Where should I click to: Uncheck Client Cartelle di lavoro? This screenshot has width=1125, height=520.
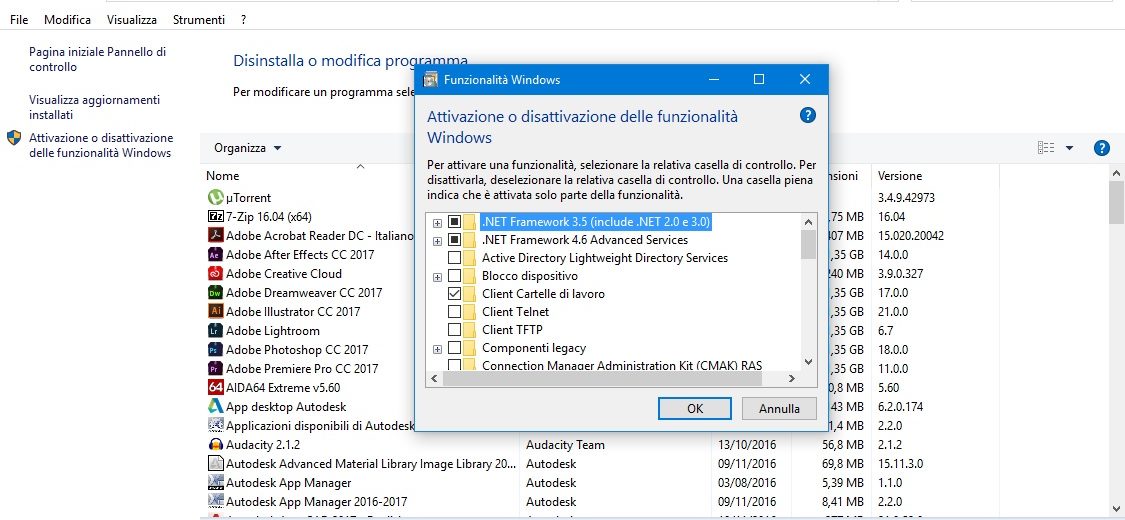coord(454,294)
